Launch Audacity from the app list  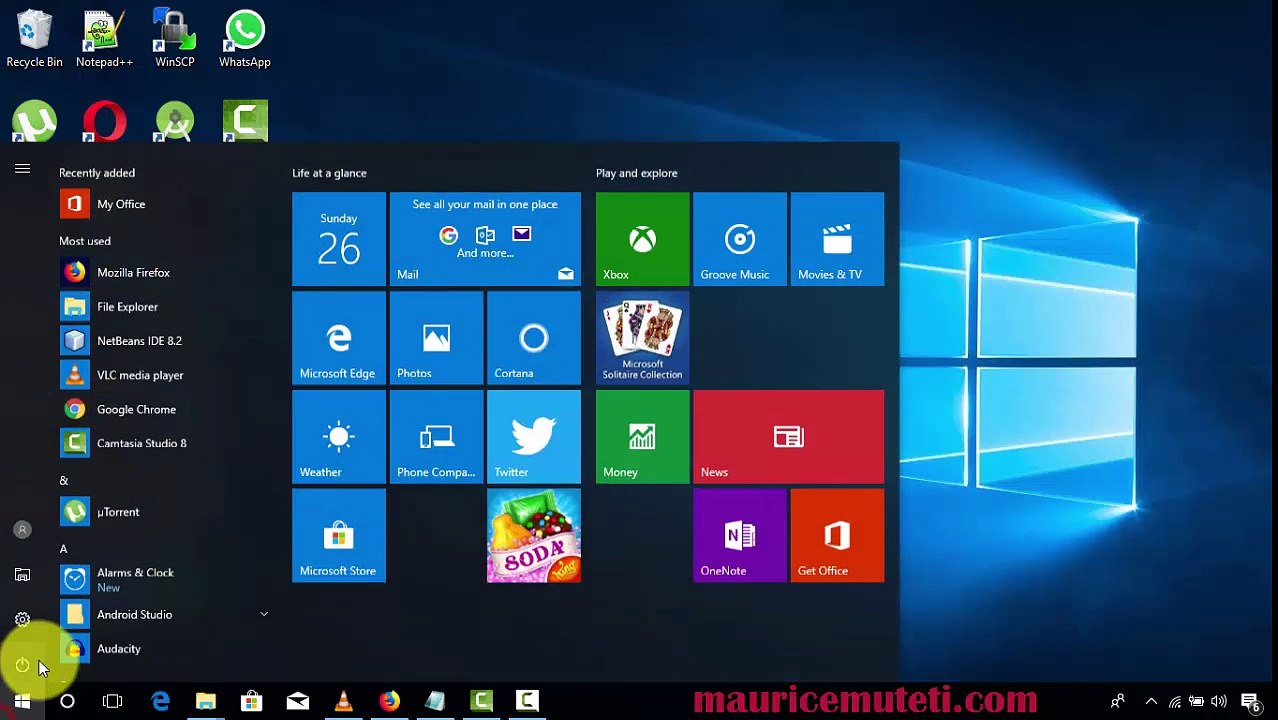coord(160,649)
